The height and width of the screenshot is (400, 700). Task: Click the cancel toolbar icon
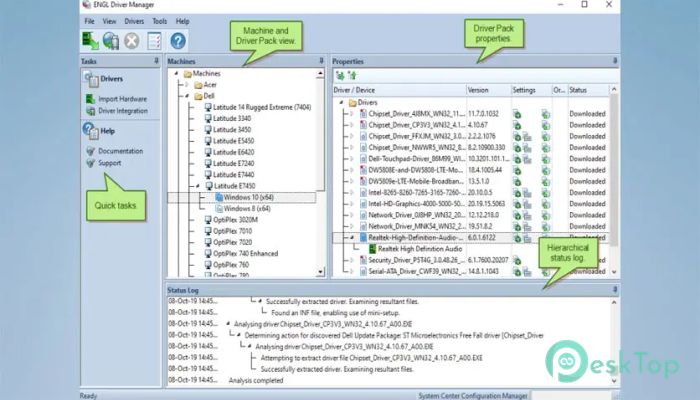coord(132,41)
